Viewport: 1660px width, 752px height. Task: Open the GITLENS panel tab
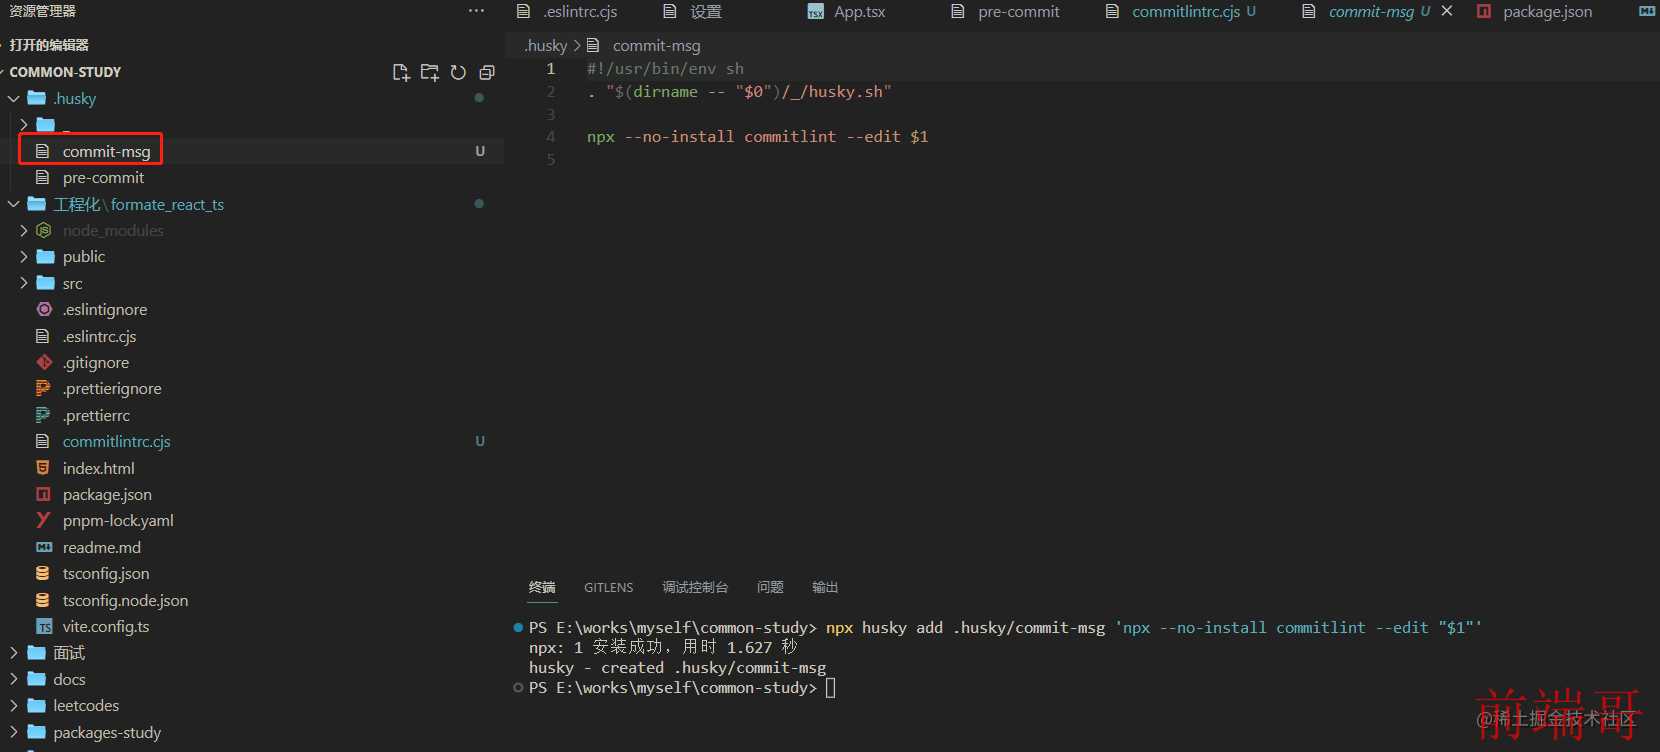[609, 587]
